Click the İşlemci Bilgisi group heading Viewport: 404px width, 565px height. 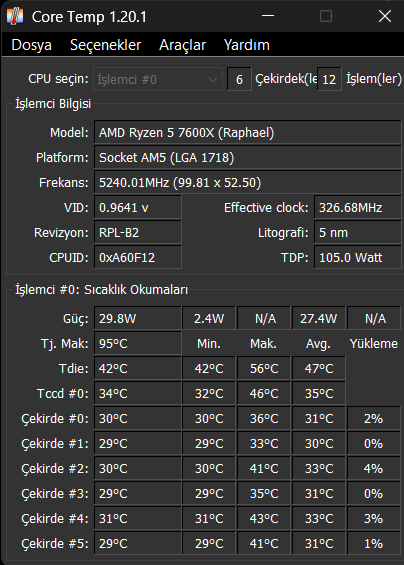pos(53,104)
